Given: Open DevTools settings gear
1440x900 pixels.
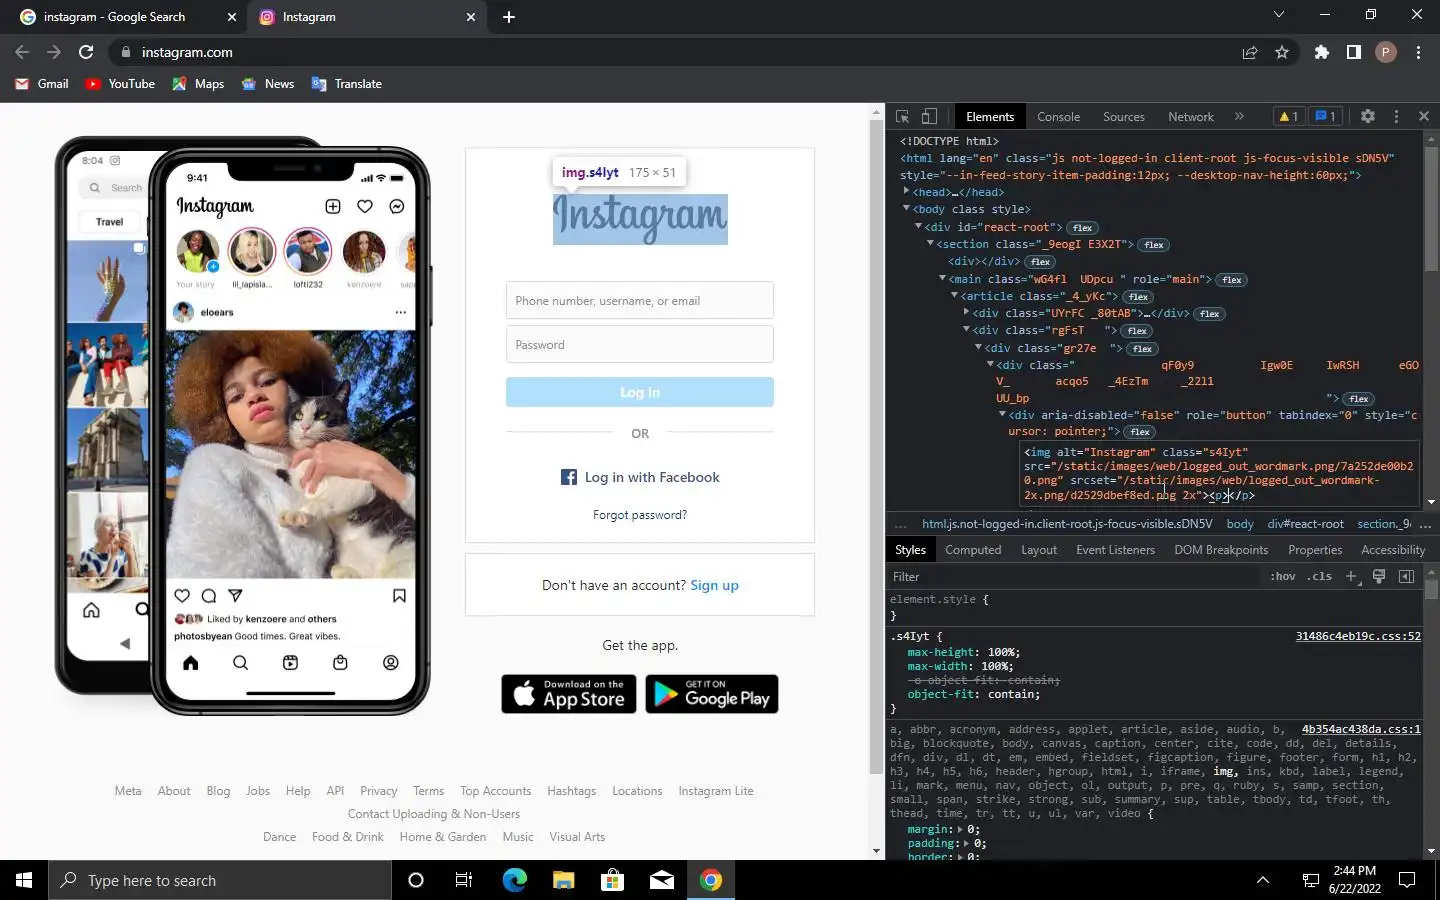Looking at the screenshot, I should 1368,116.
